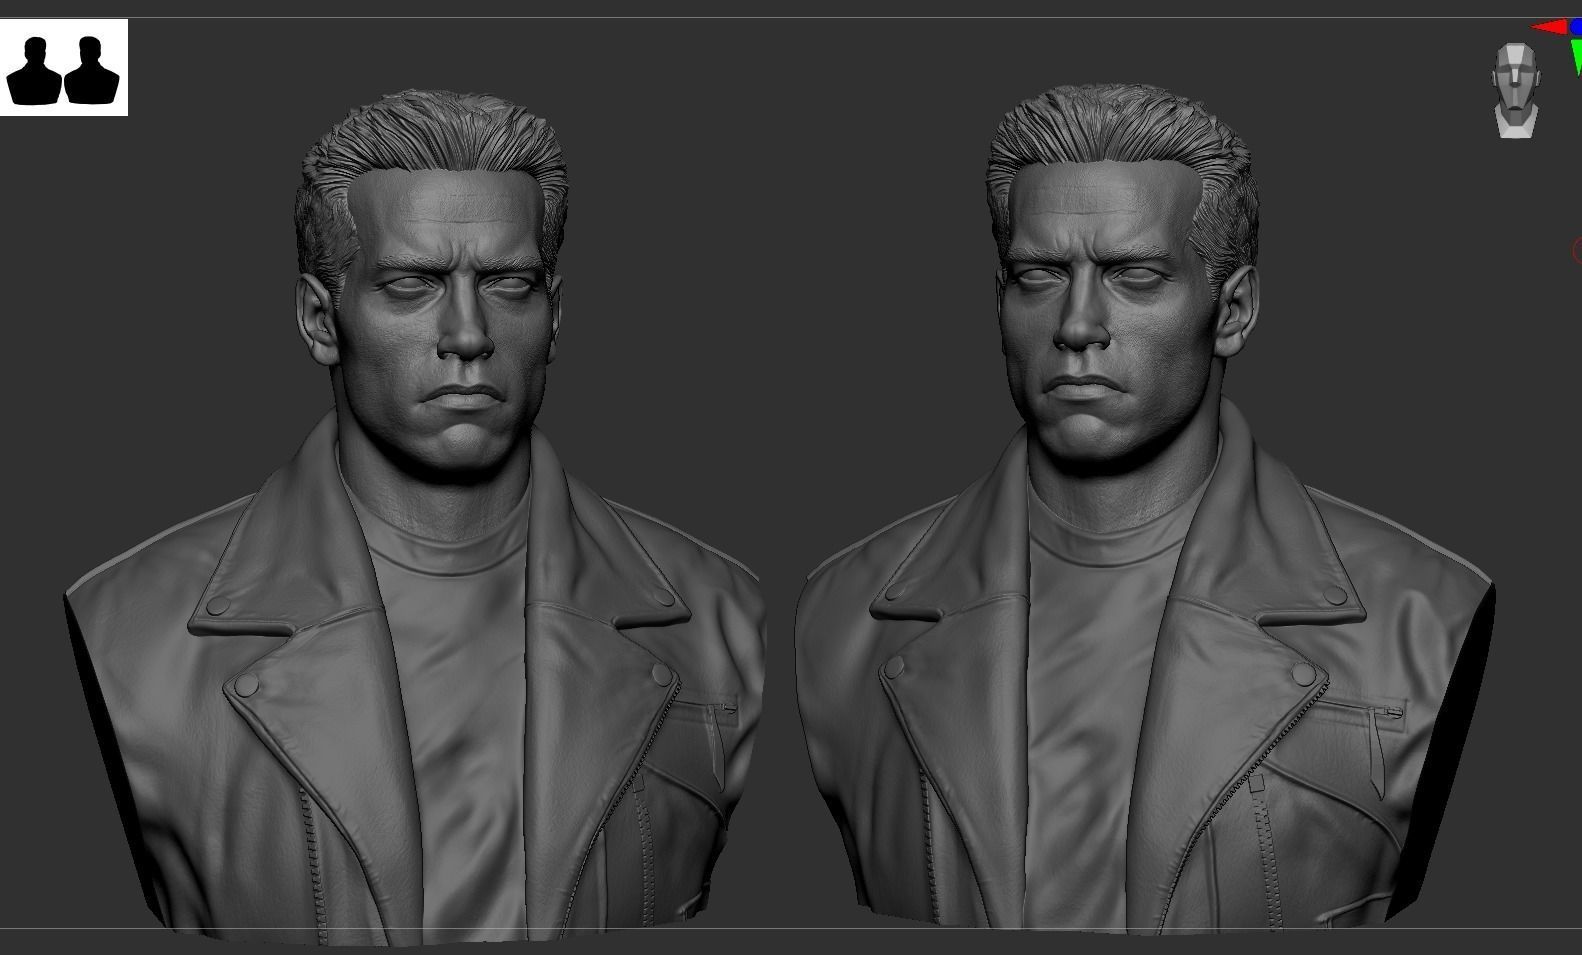Click the CamView head orientation icon
Viewport: 1582px width, 955px height.
point(1515,90)
